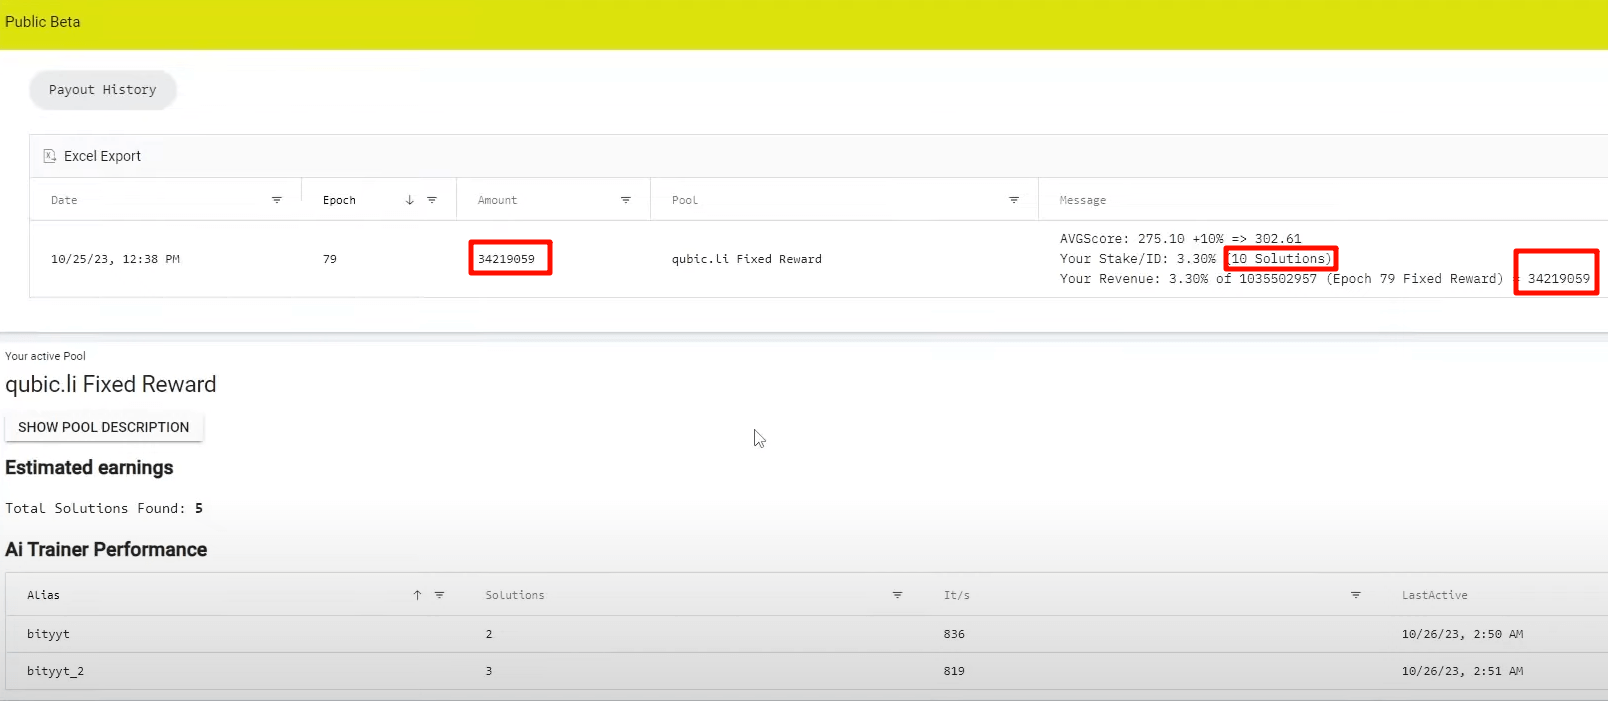The height and width of the screenshot is (701, 1608).
Task: Select the Epoch 79 payout row
Action: (330, 259)
